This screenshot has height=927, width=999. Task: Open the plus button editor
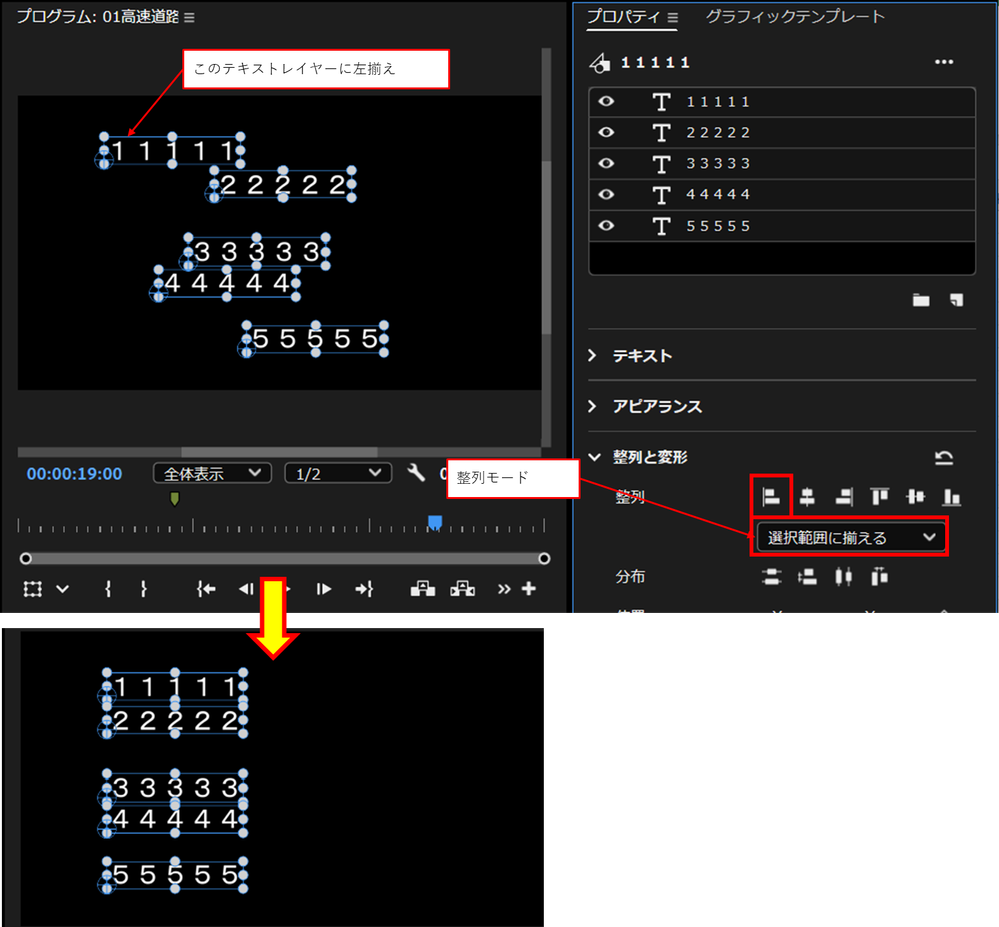529,589
